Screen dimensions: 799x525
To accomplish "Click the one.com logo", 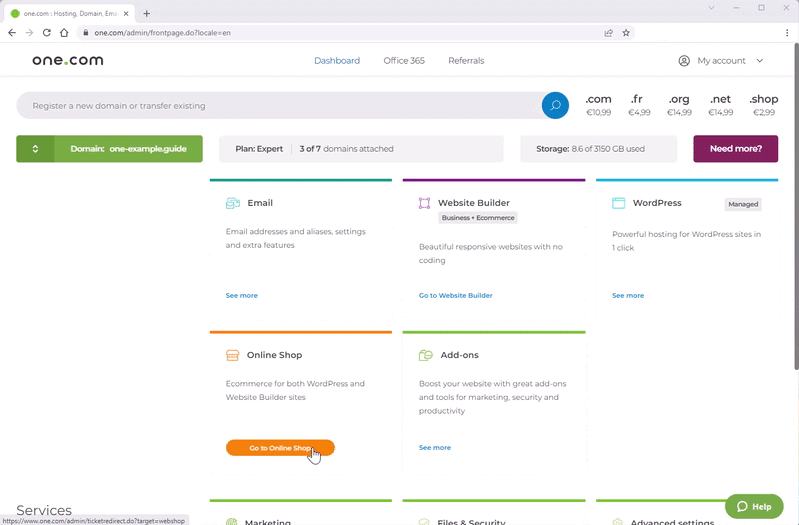I will point(68,60).
